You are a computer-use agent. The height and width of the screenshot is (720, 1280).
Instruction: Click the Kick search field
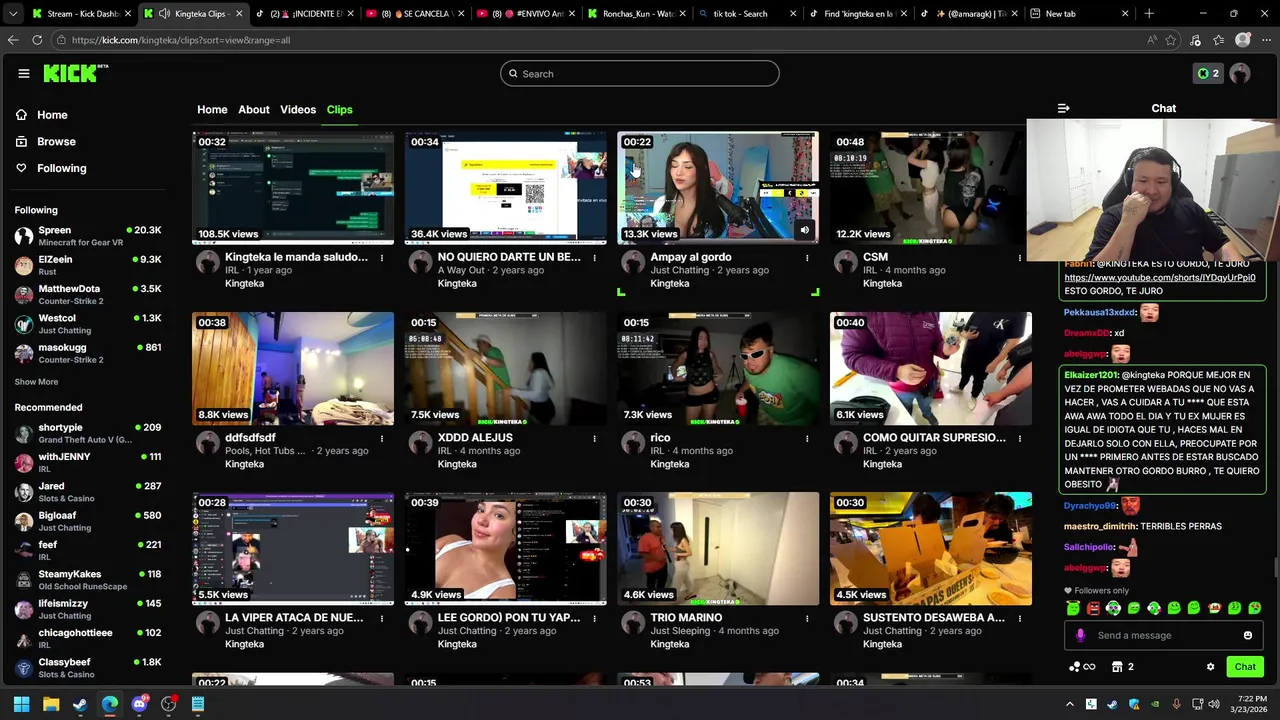(x=640, y=74)
